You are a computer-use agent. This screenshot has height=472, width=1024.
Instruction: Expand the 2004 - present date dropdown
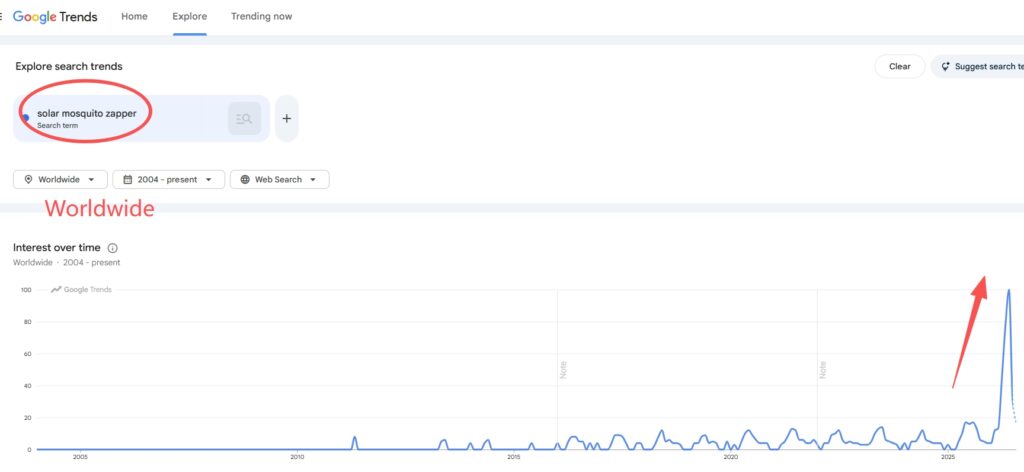(168, 180)
